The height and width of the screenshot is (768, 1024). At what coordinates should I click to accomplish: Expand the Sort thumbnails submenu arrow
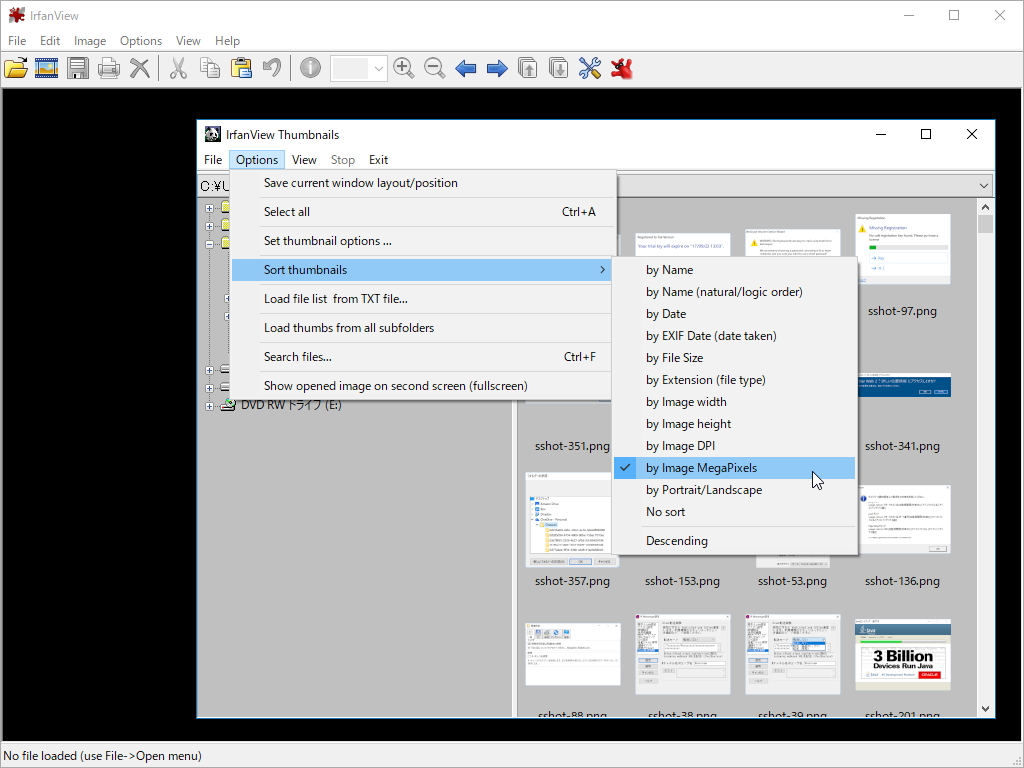pos(601,270)
